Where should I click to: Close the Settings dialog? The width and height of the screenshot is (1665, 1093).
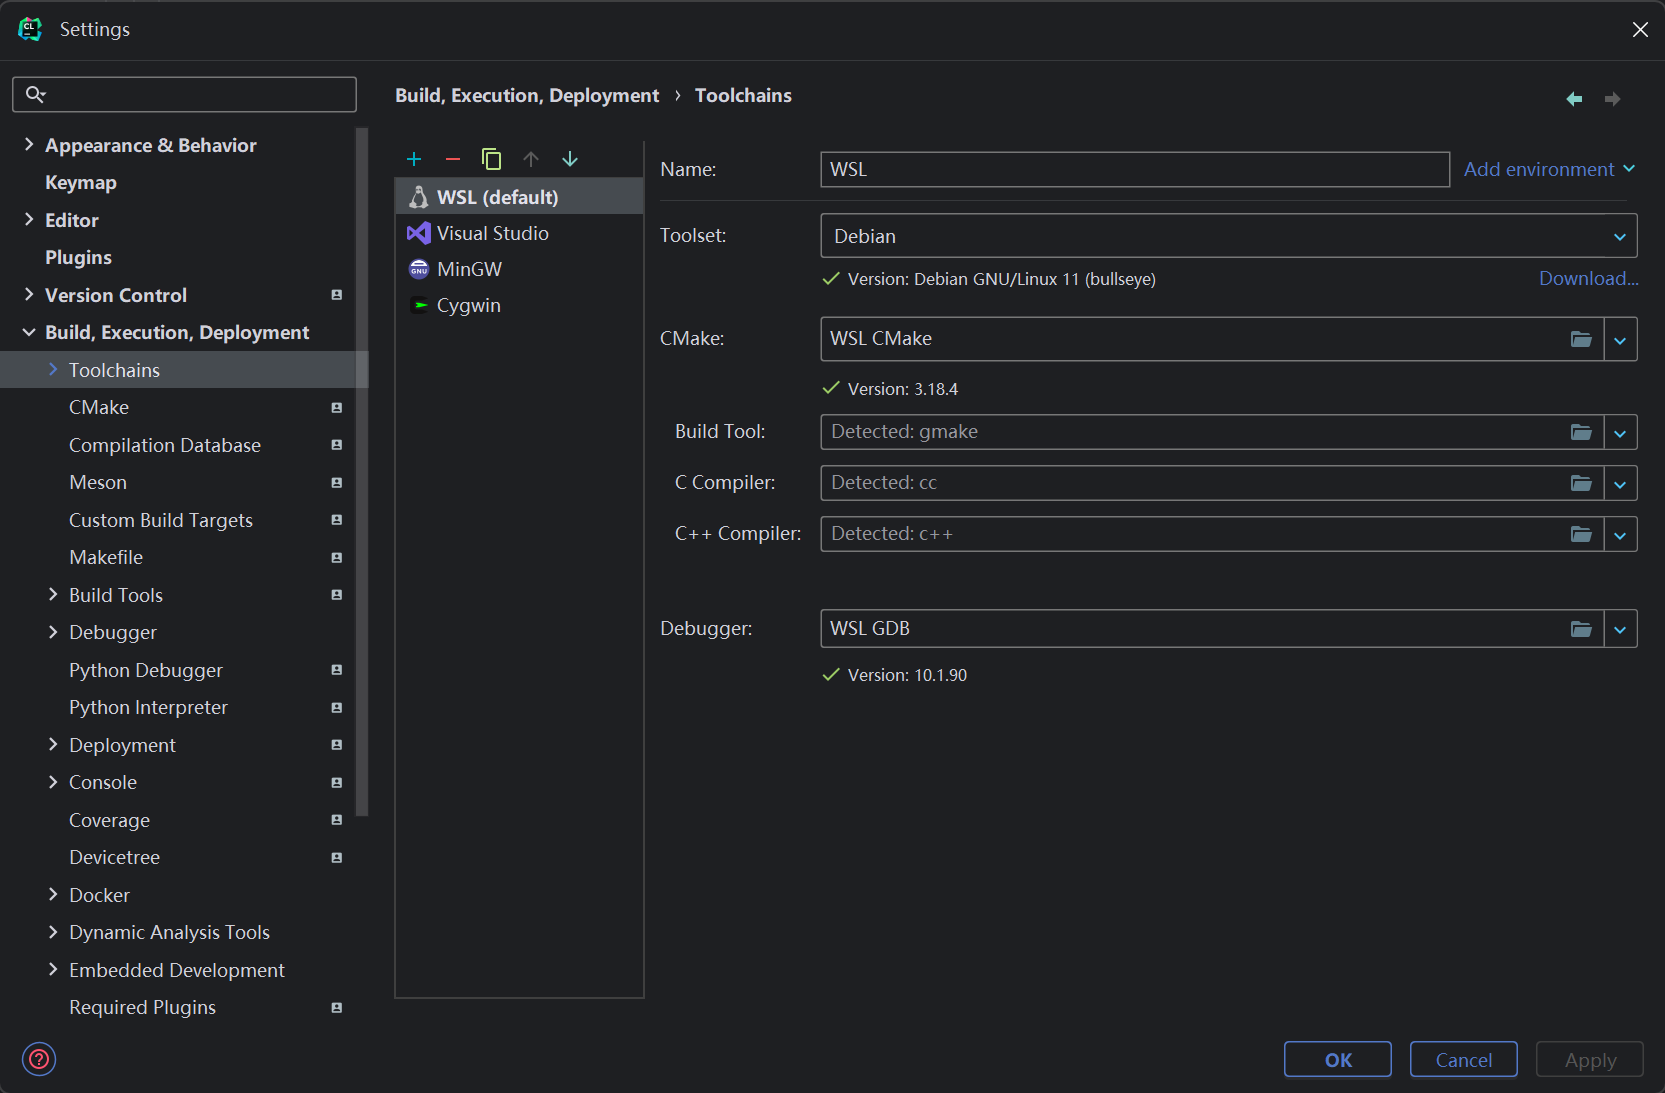(x=1640, y=29)
